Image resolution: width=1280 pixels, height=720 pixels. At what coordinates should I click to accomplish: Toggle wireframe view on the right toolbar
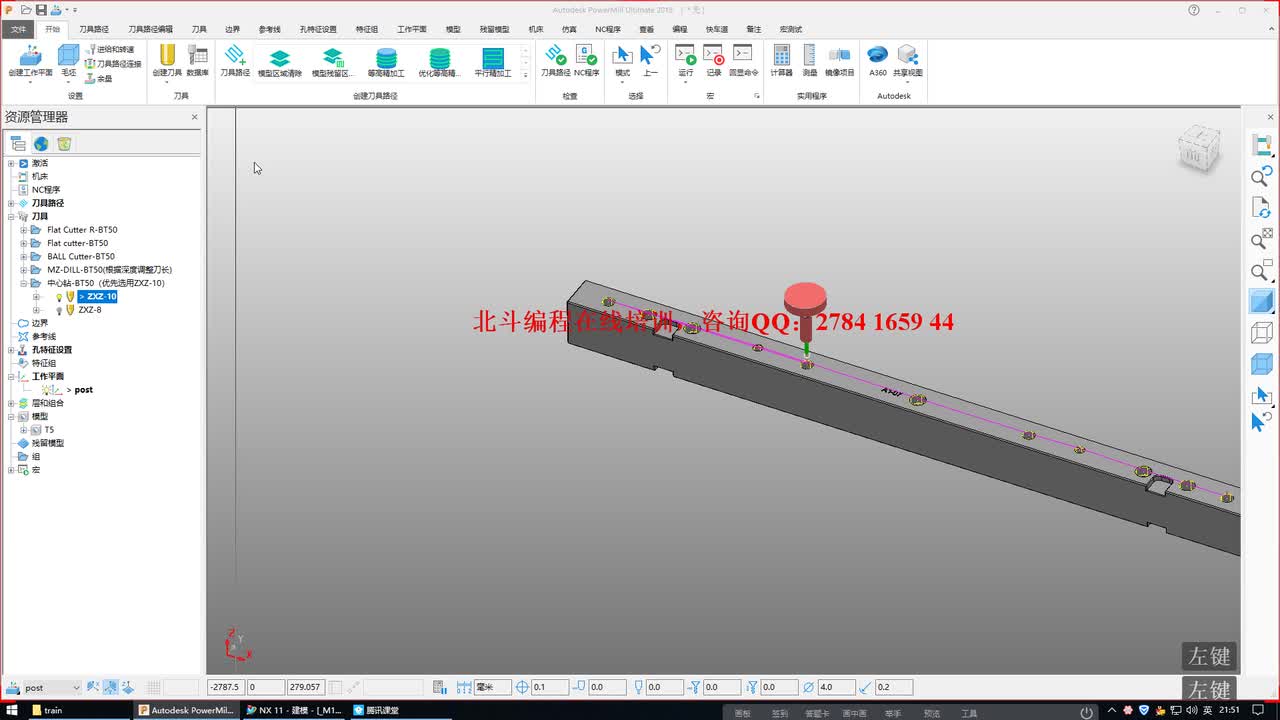pyautogui.click(x=1262, y=332)
